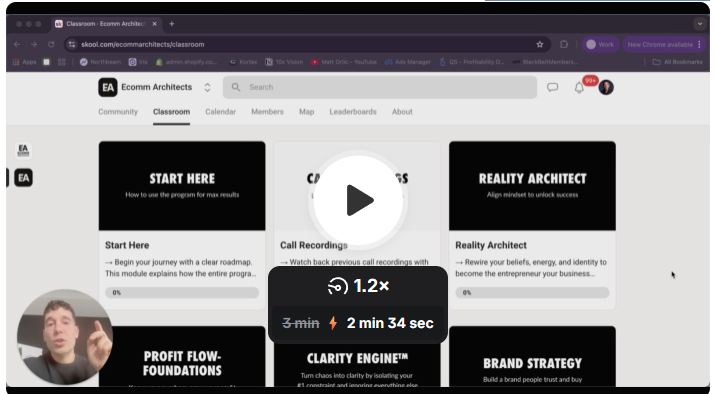This screenshot has width=718, height=394.
Task: Open the chat messages icon
Action: (x=553, y=87)
